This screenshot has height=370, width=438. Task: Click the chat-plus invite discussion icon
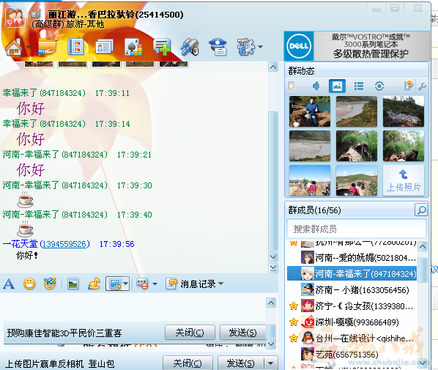tap(162, 47)
